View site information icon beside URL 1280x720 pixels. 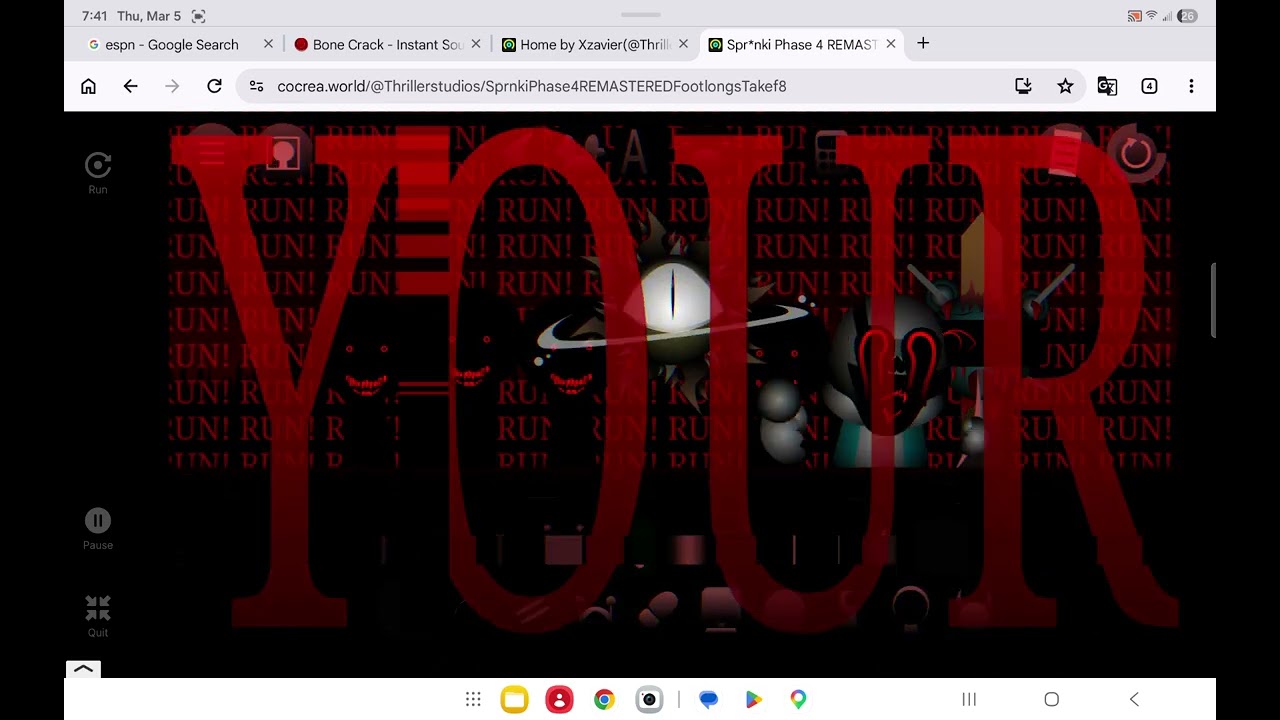click(x=257, y=86)
